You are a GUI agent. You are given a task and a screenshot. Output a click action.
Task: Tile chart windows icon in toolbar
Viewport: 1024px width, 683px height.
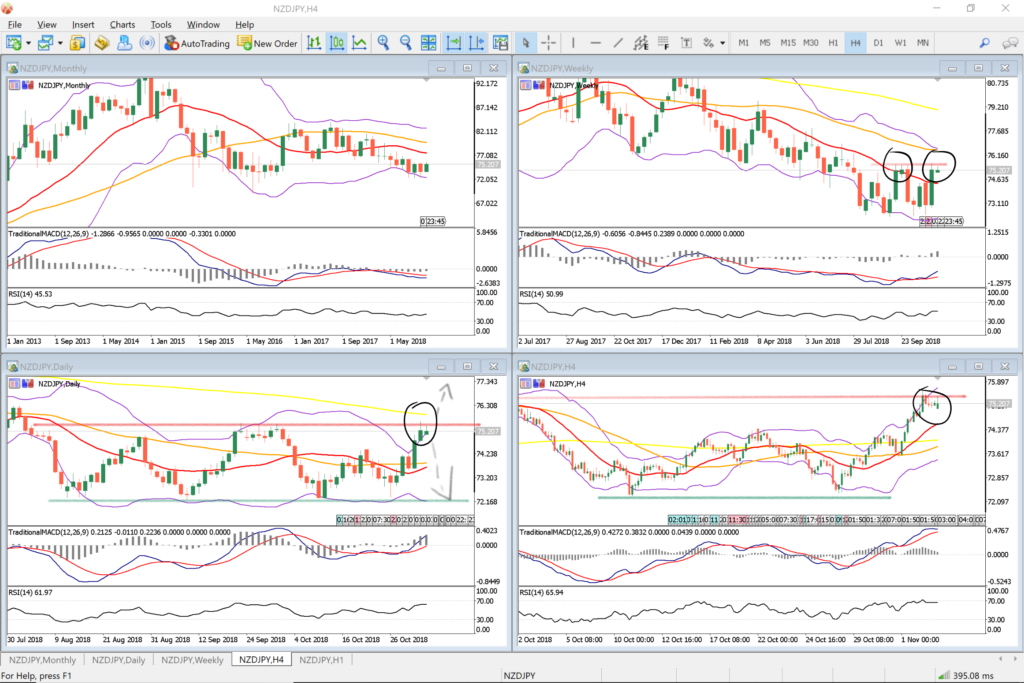(x=429, y=43)
